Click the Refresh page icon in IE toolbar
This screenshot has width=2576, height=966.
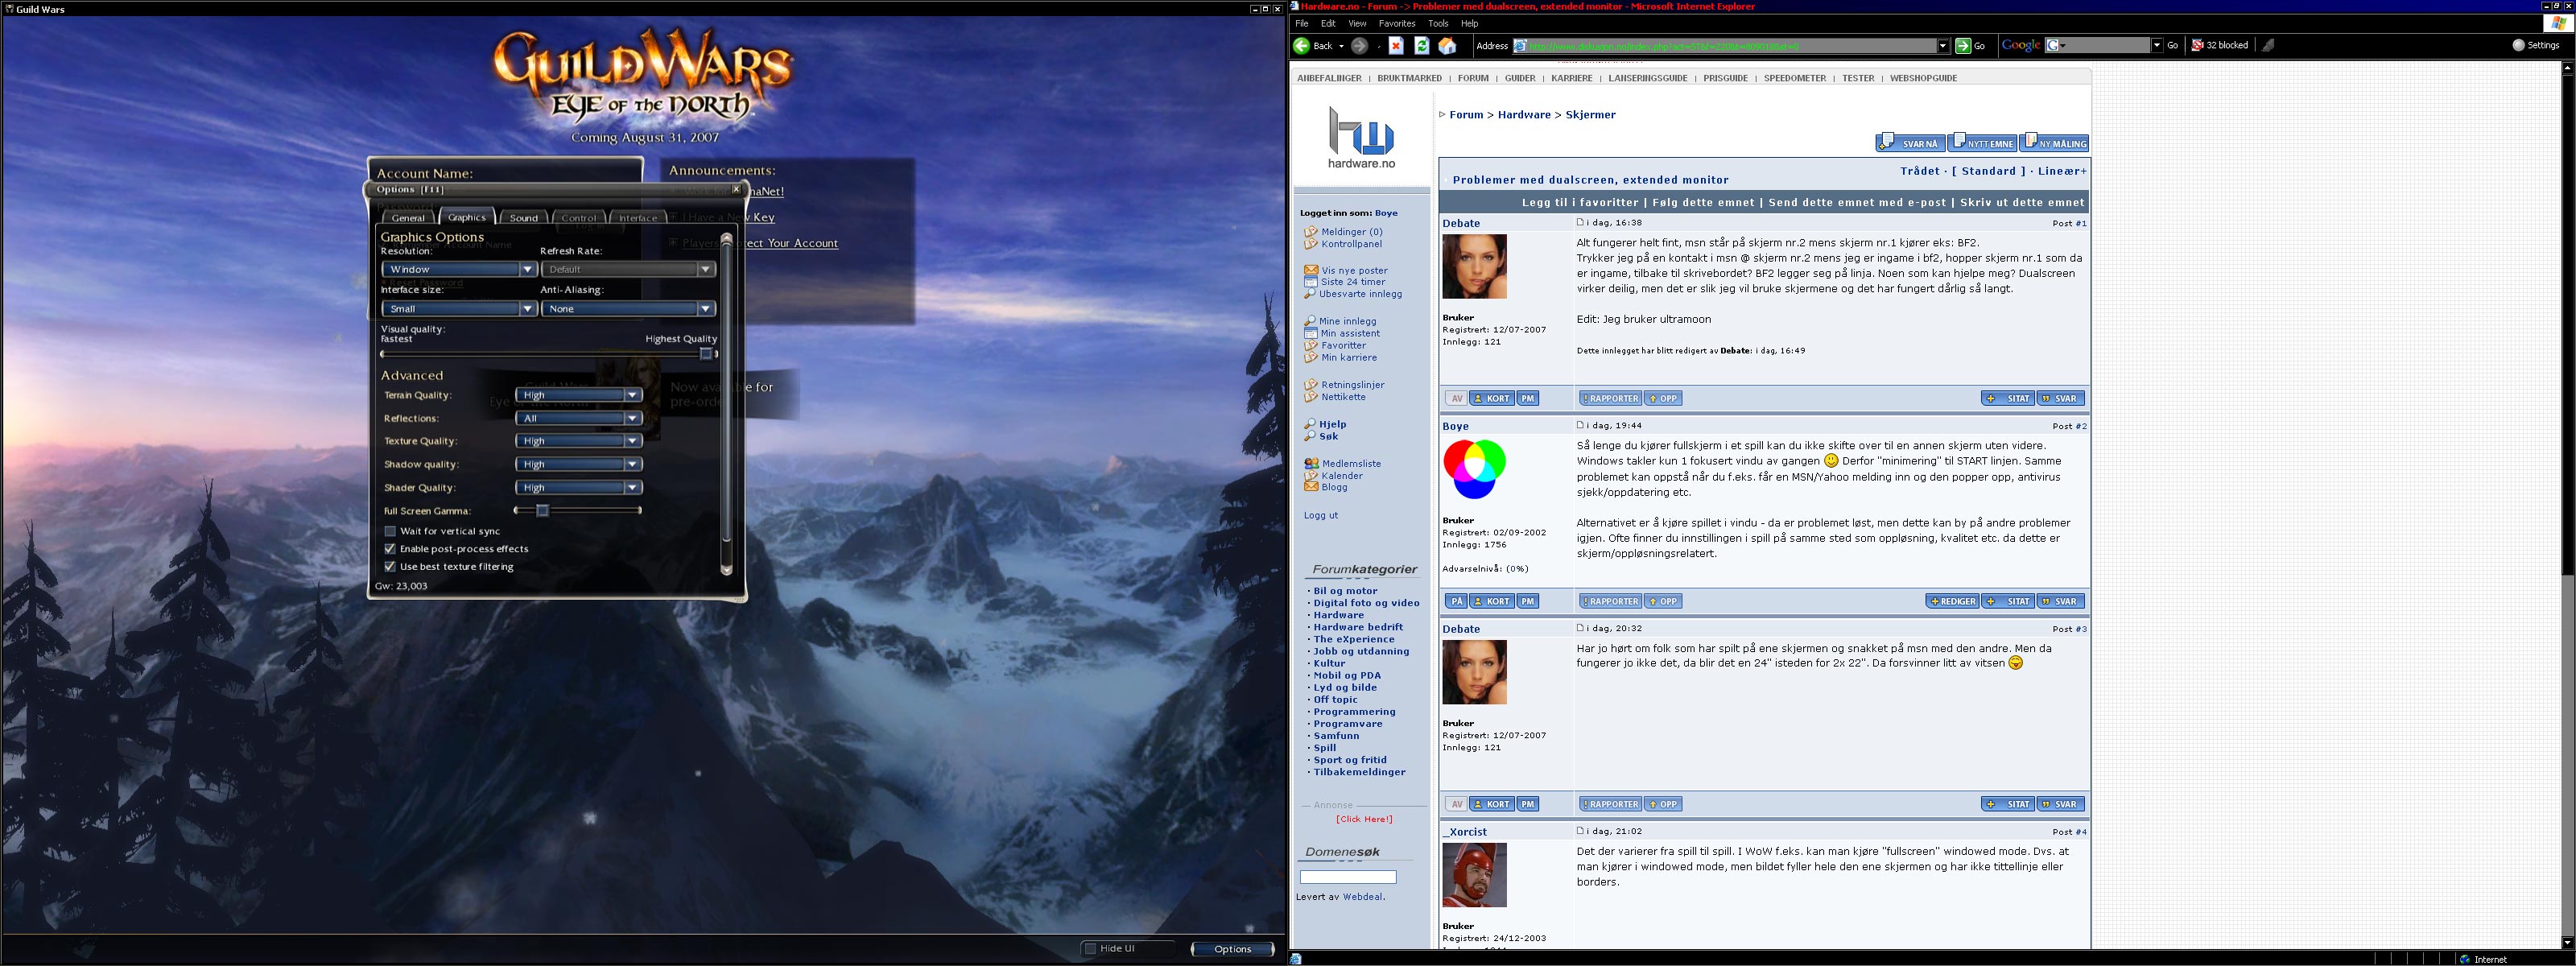tap(1421, 46)
